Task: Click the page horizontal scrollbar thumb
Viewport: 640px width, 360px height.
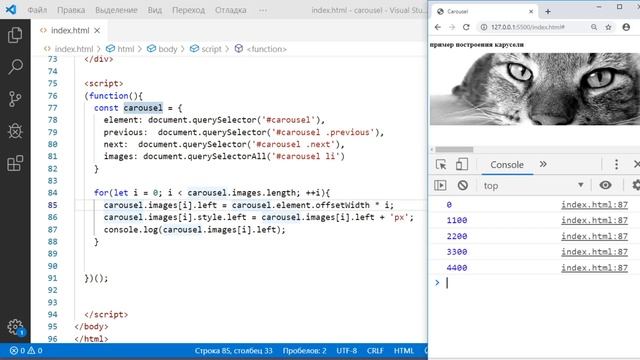Action: [x=454, y=149]
